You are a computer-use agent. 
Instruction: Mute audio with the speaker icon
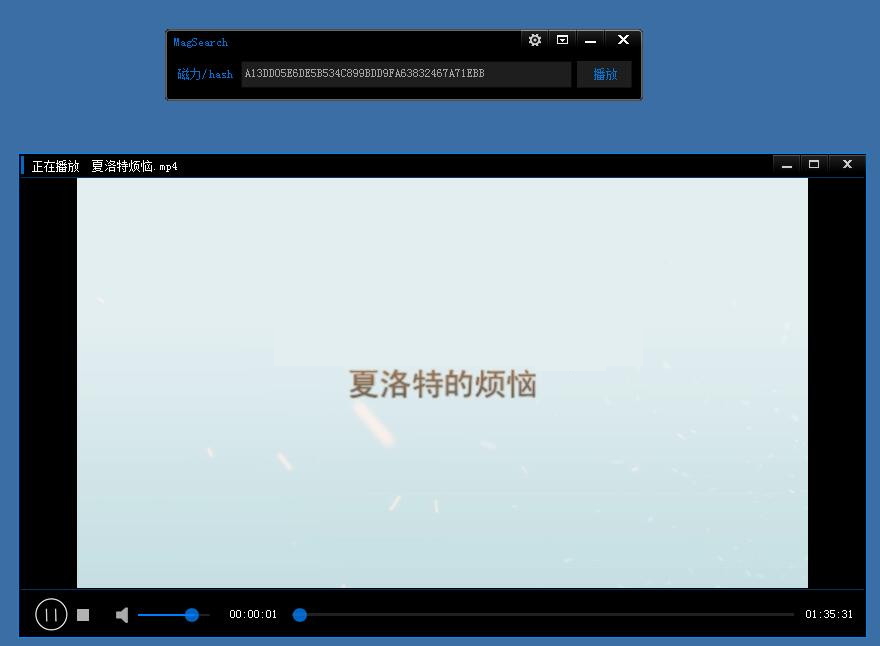(x=122, y=615)
